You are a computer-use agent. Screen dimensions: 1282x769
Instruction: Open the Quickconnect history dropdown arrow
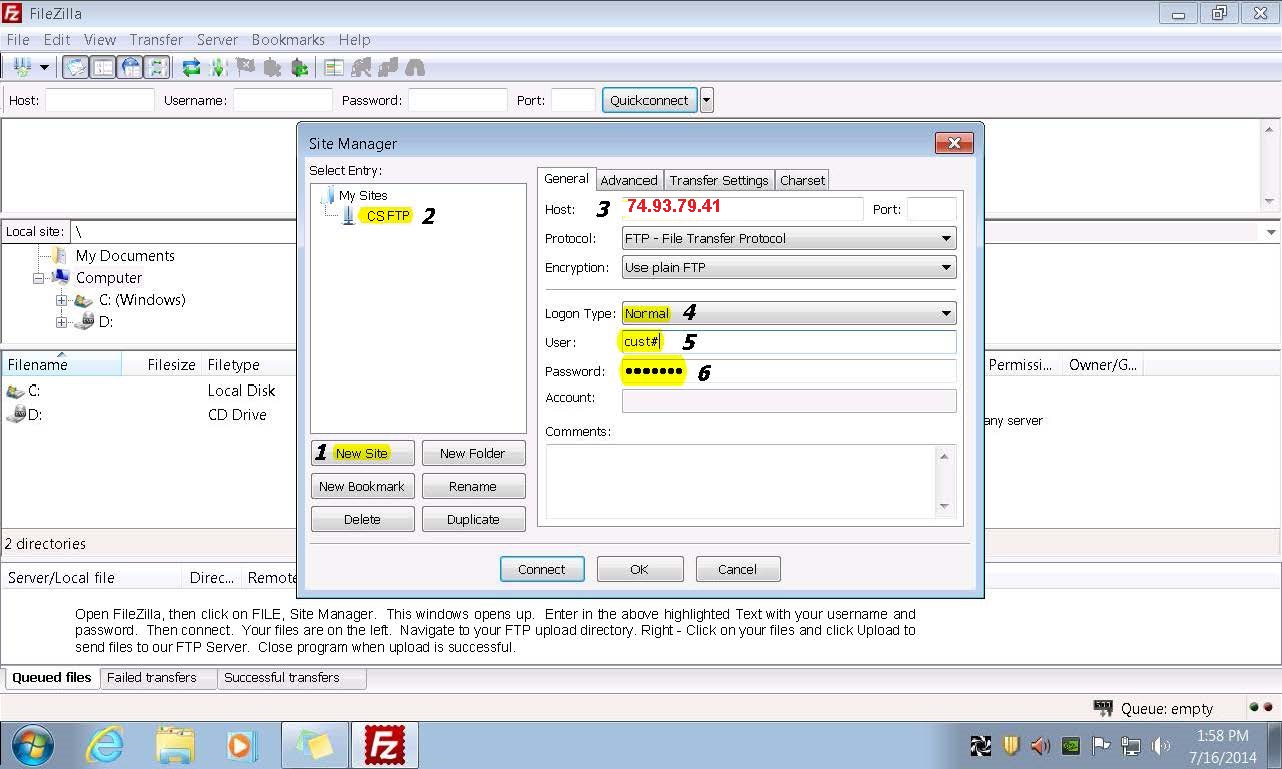[x=707, y=100]
